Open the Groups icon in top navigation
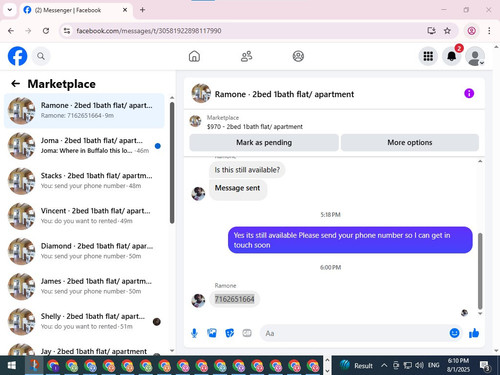This screenshot has height=375, width=500. (298, 56)
